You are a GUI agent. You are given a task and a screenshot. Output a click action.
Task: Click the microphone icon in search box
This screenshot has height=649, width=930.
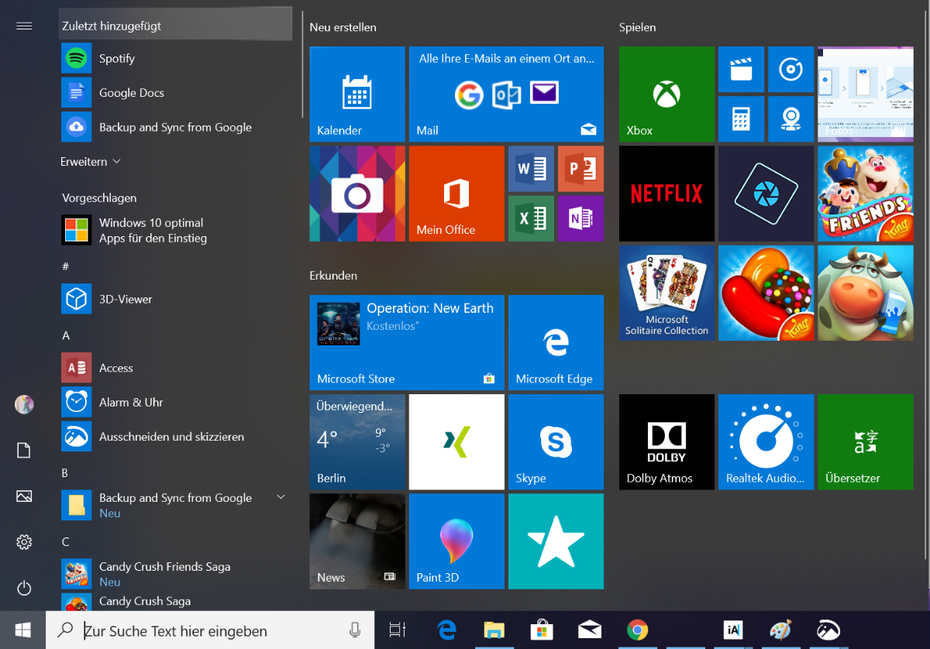(355, 630)
